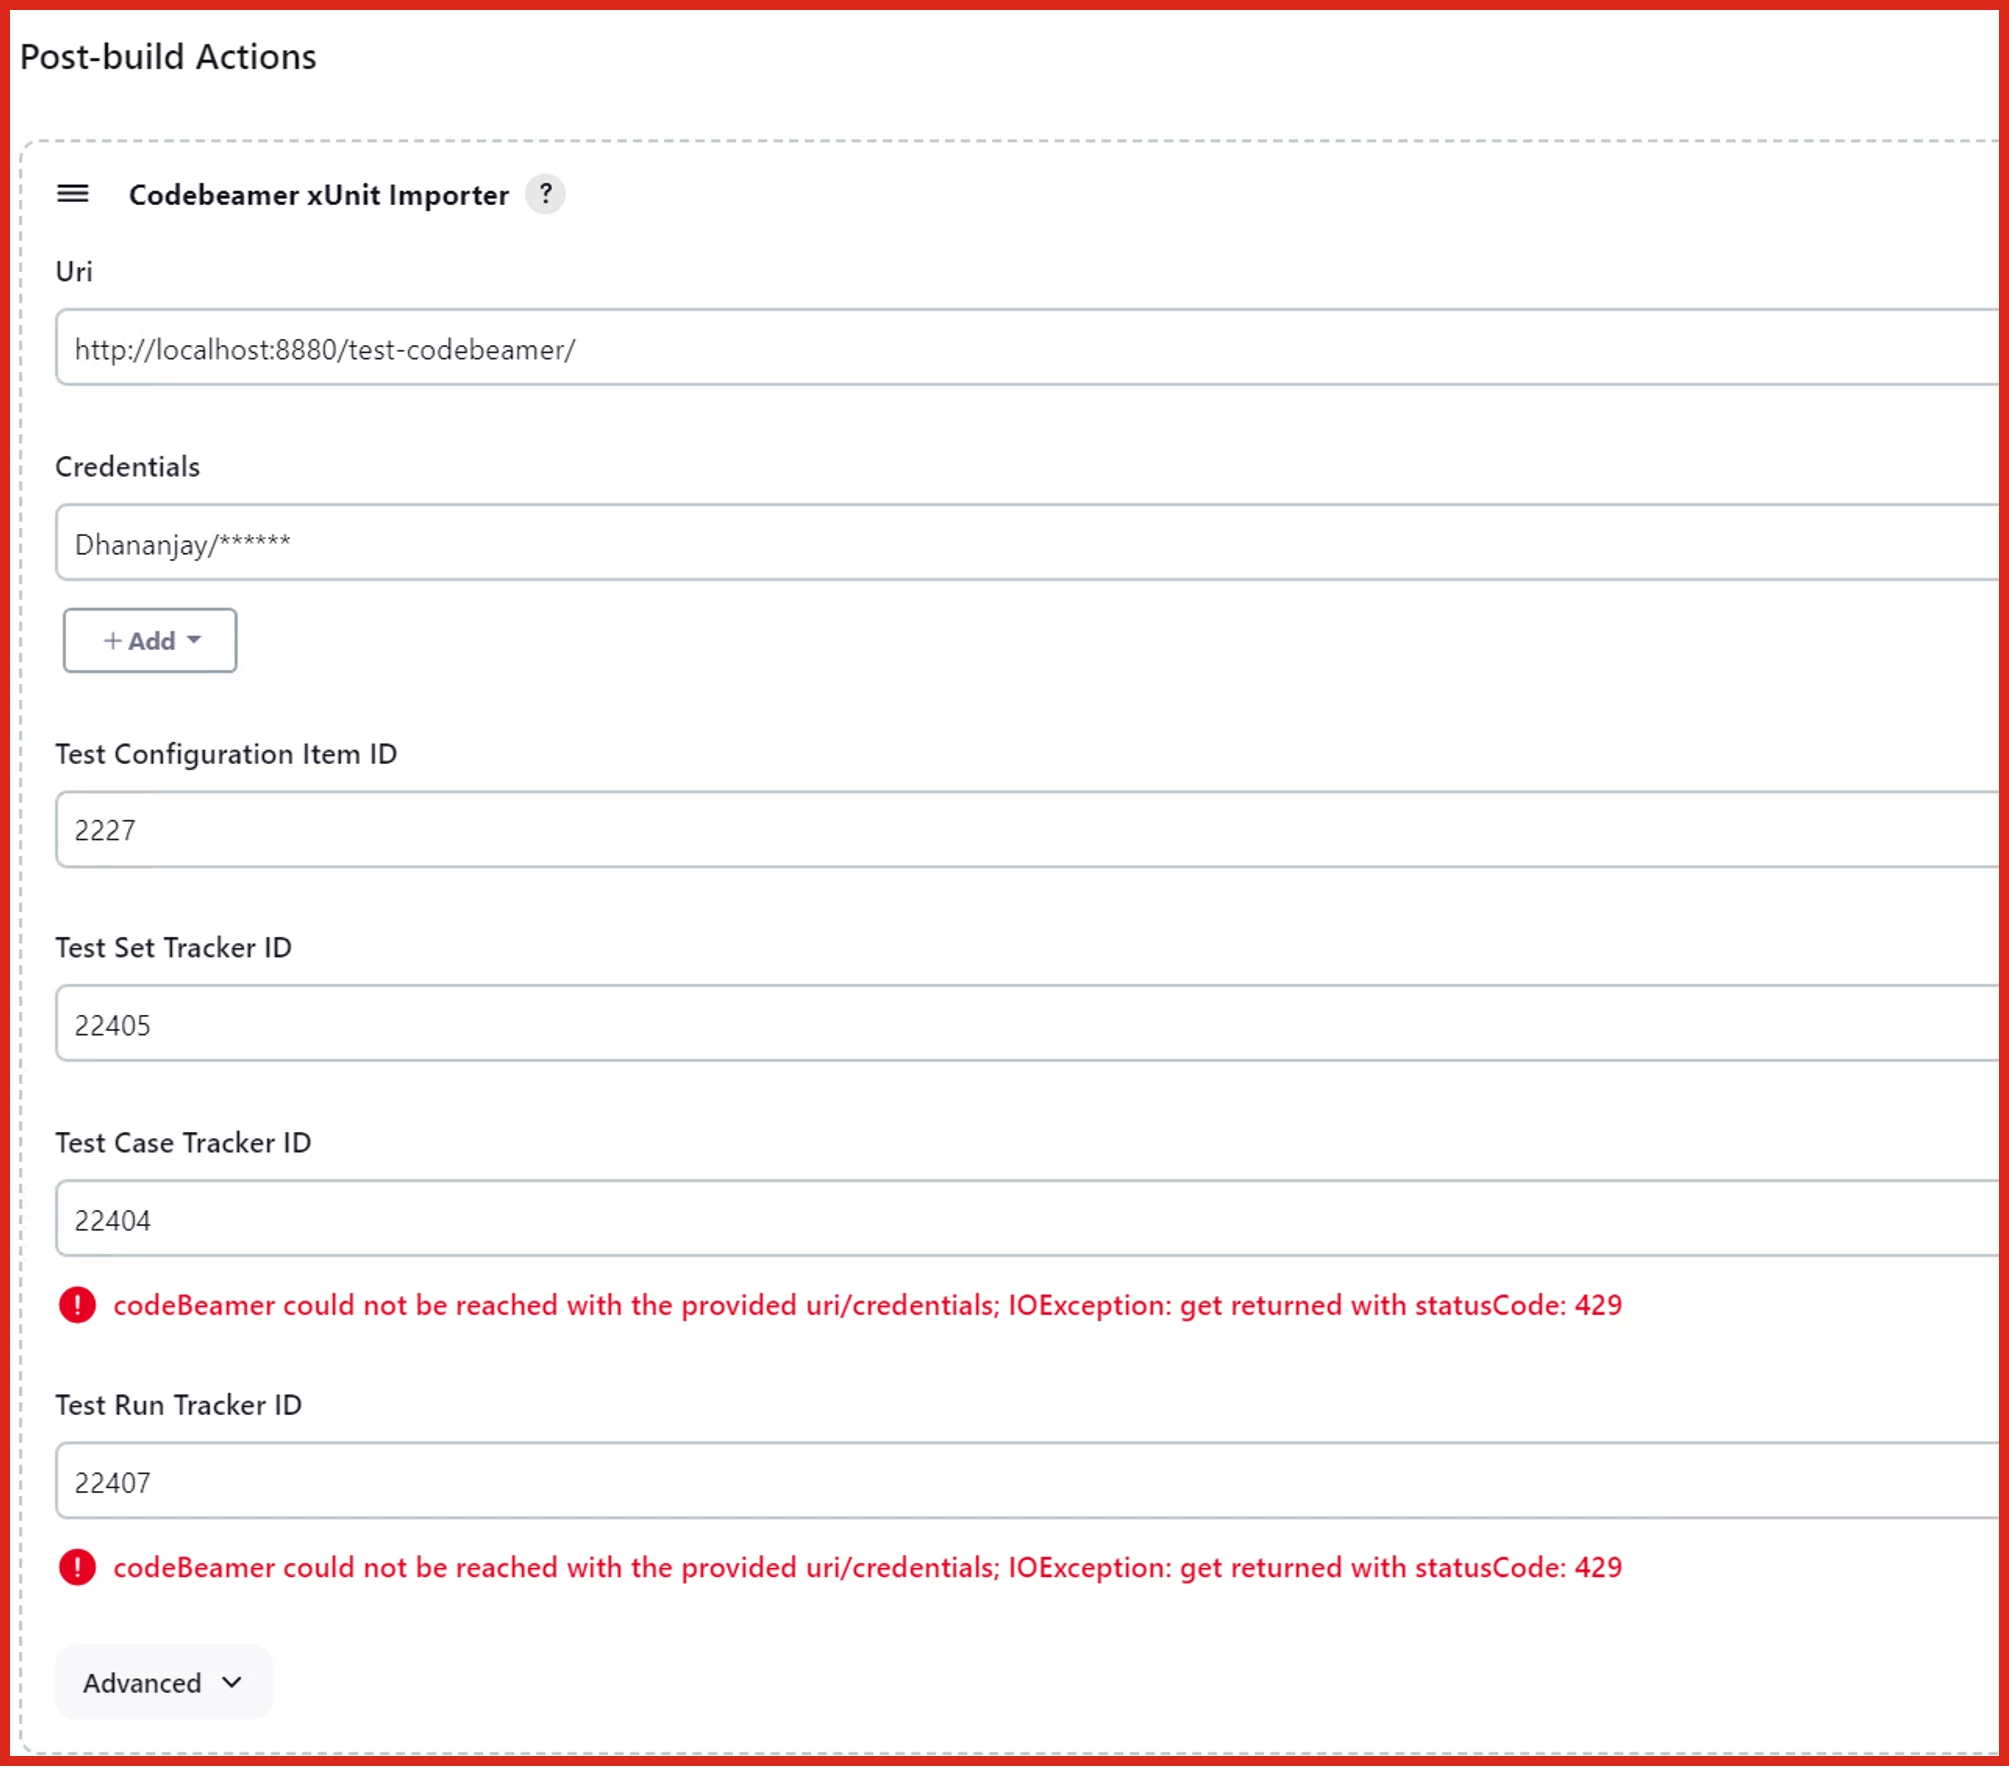Click the Codebeamer xUnit Importer title
2009x1777 pixels.
tap(319, 195)
